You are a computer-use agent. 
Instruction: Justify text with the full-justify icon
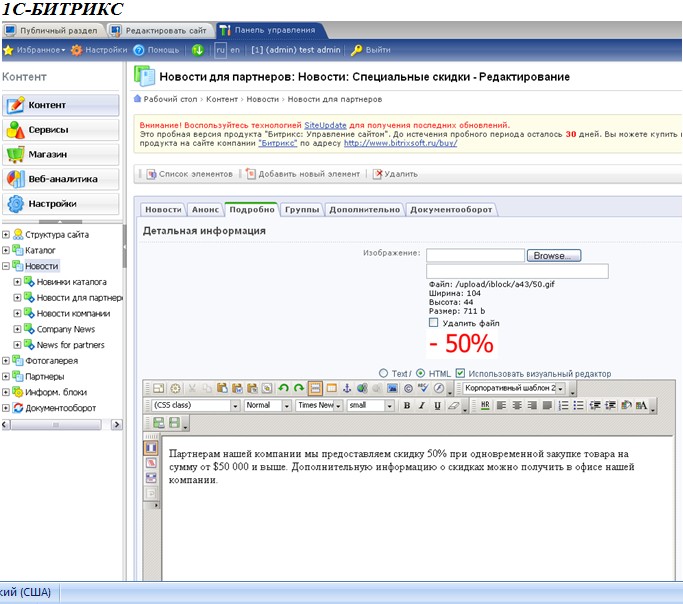[547, 405]
